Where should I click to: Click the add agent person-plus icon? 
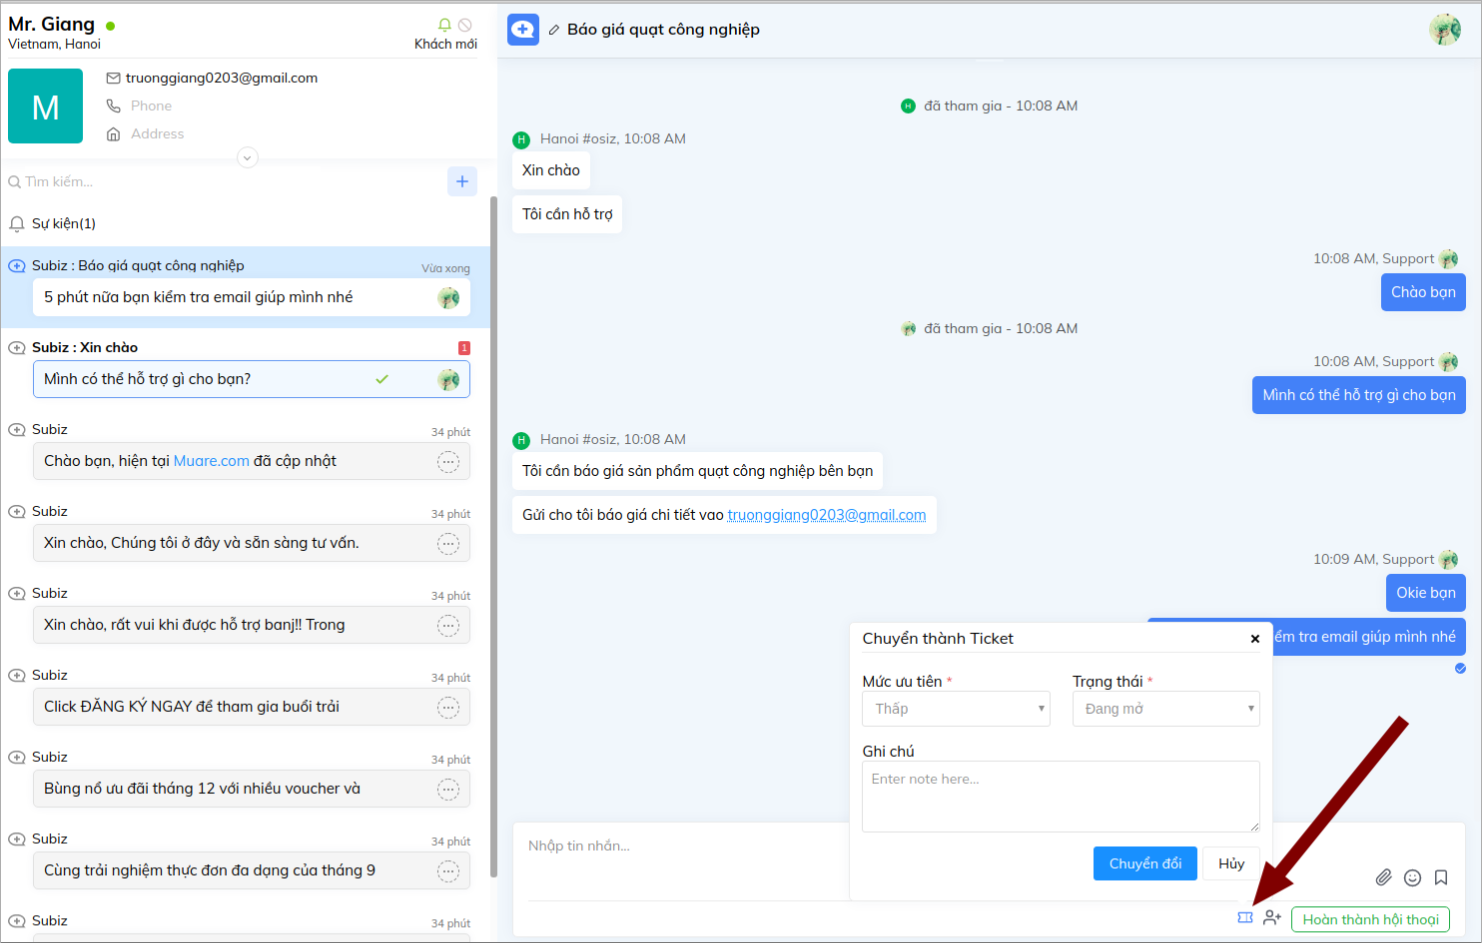click(1272, 918)
